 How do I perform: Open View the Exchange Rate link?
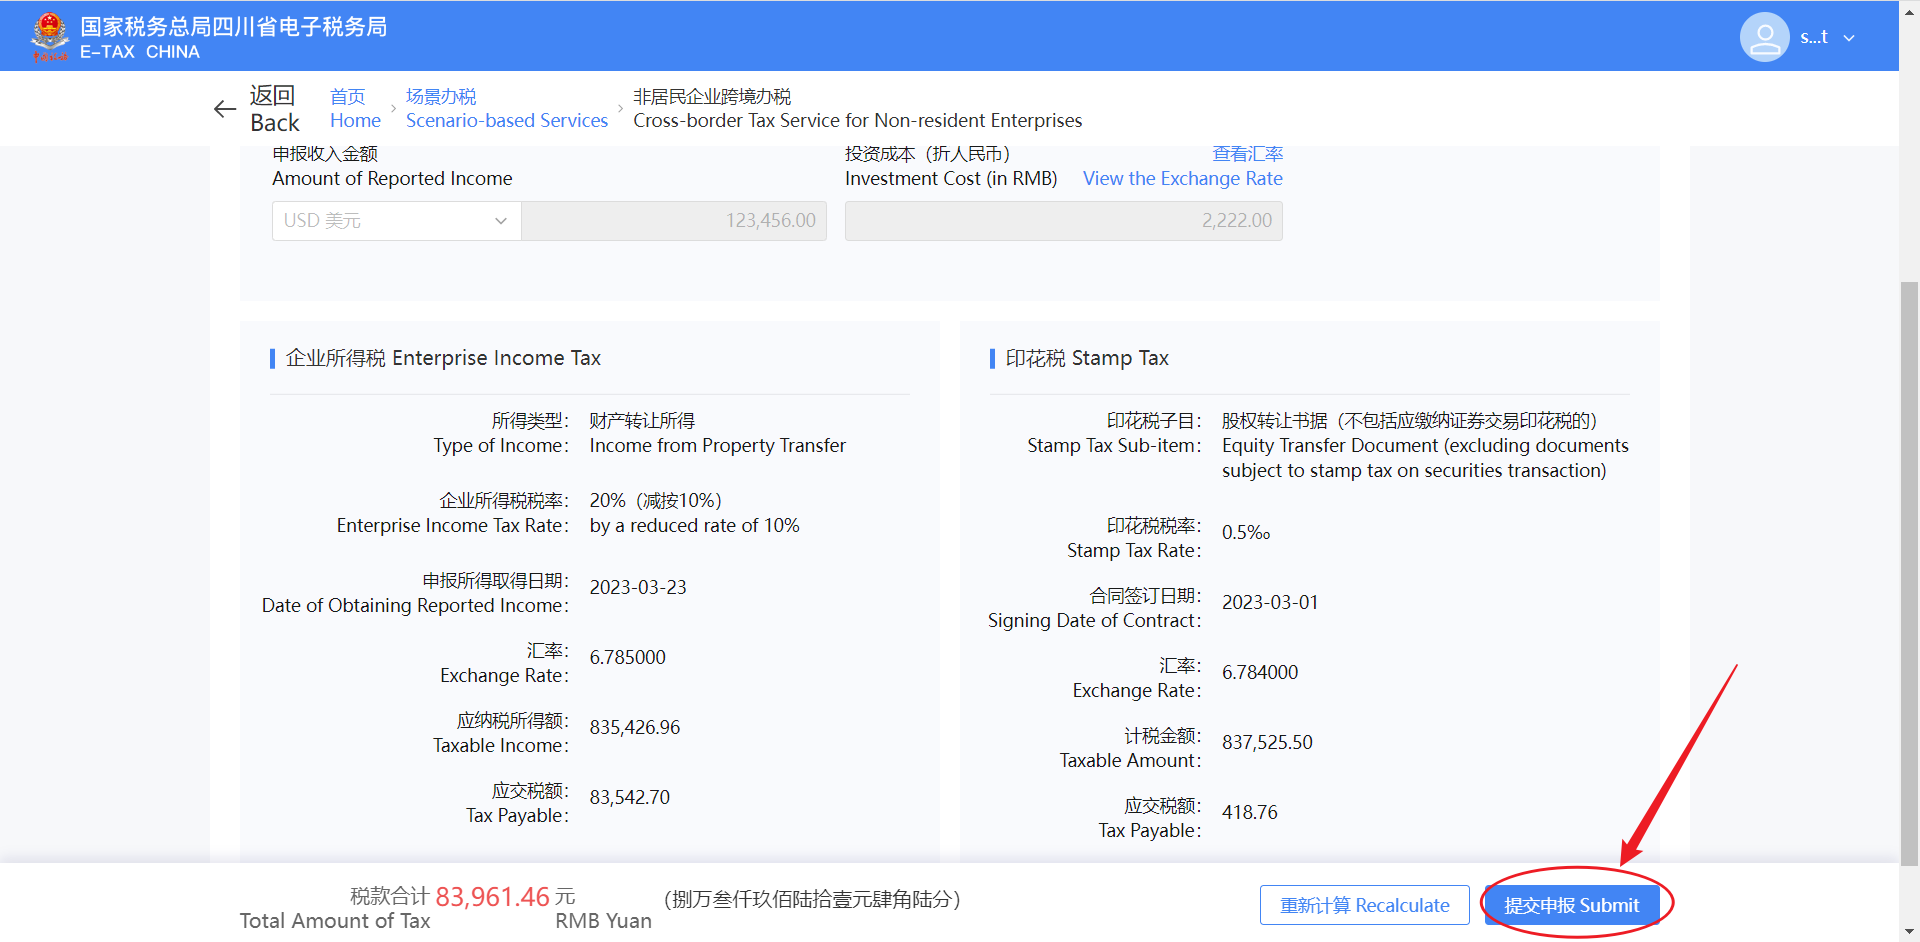point(1182,178)
